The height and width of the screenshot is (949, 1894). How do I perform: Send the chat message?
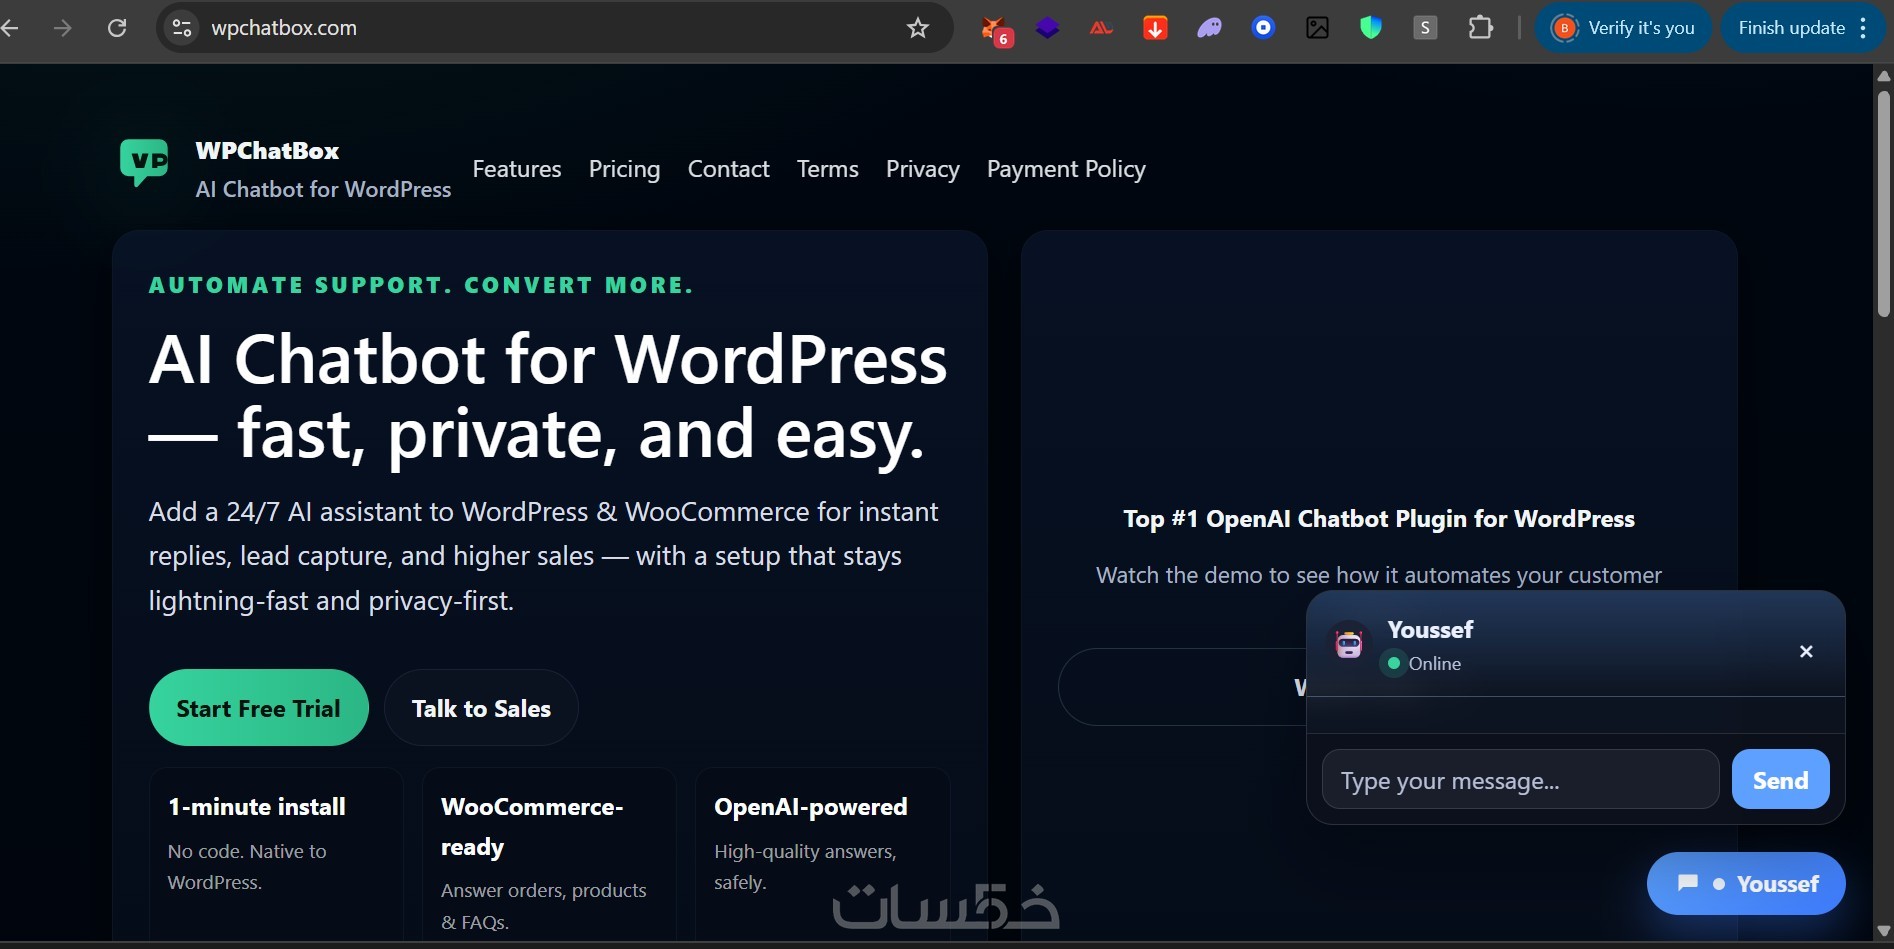[1780, 780]
